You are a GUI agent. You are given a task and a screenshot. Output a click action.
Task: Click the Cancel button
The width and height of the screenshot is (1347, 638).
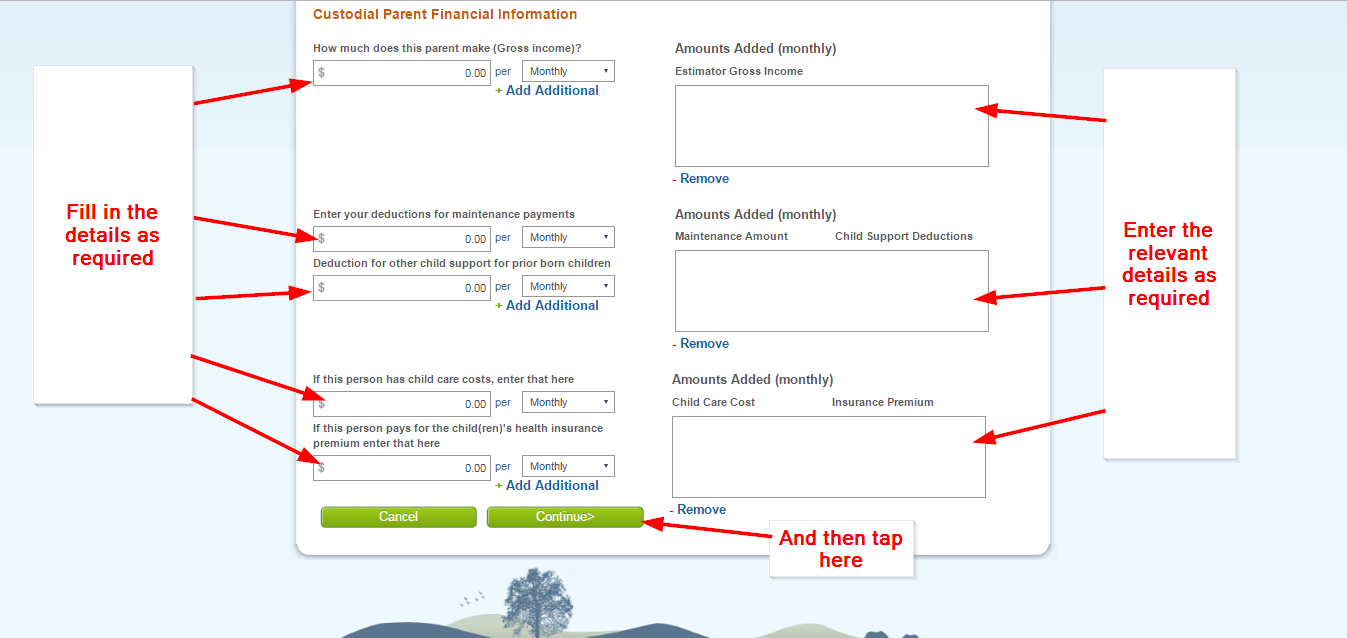click(x=399, y=517)
